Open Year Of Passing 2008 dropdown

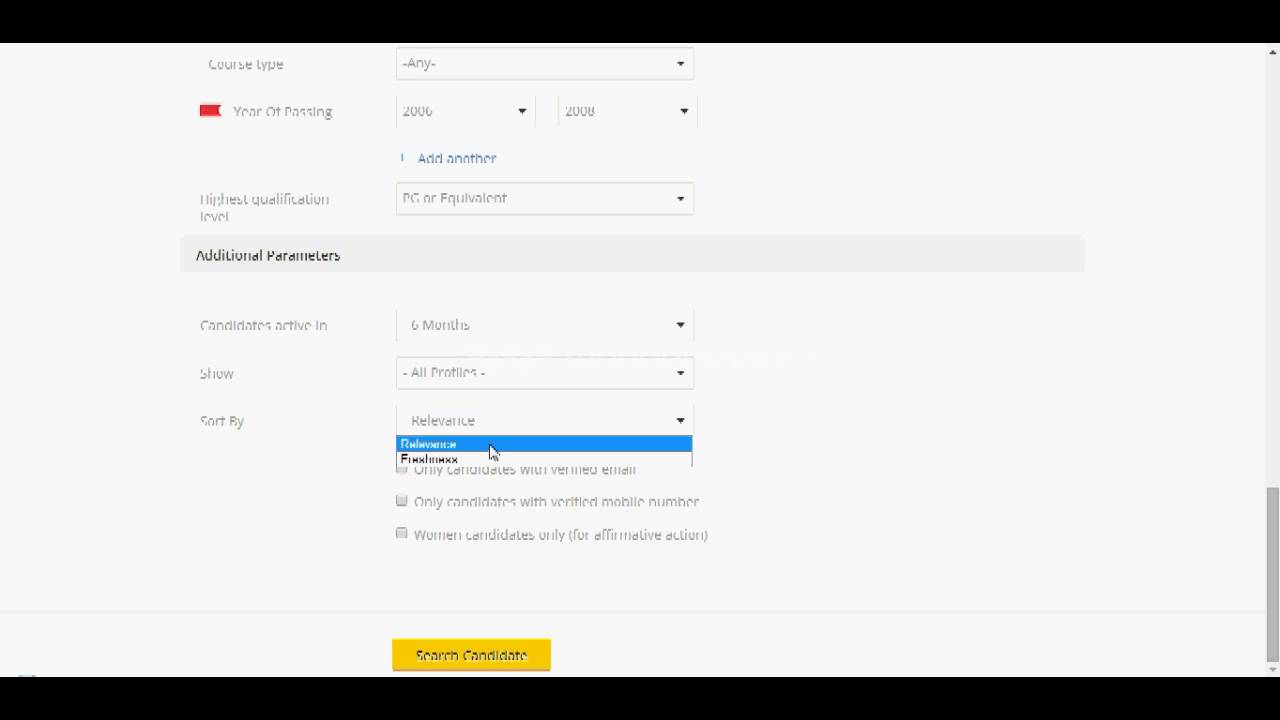(x=627, y=111)
